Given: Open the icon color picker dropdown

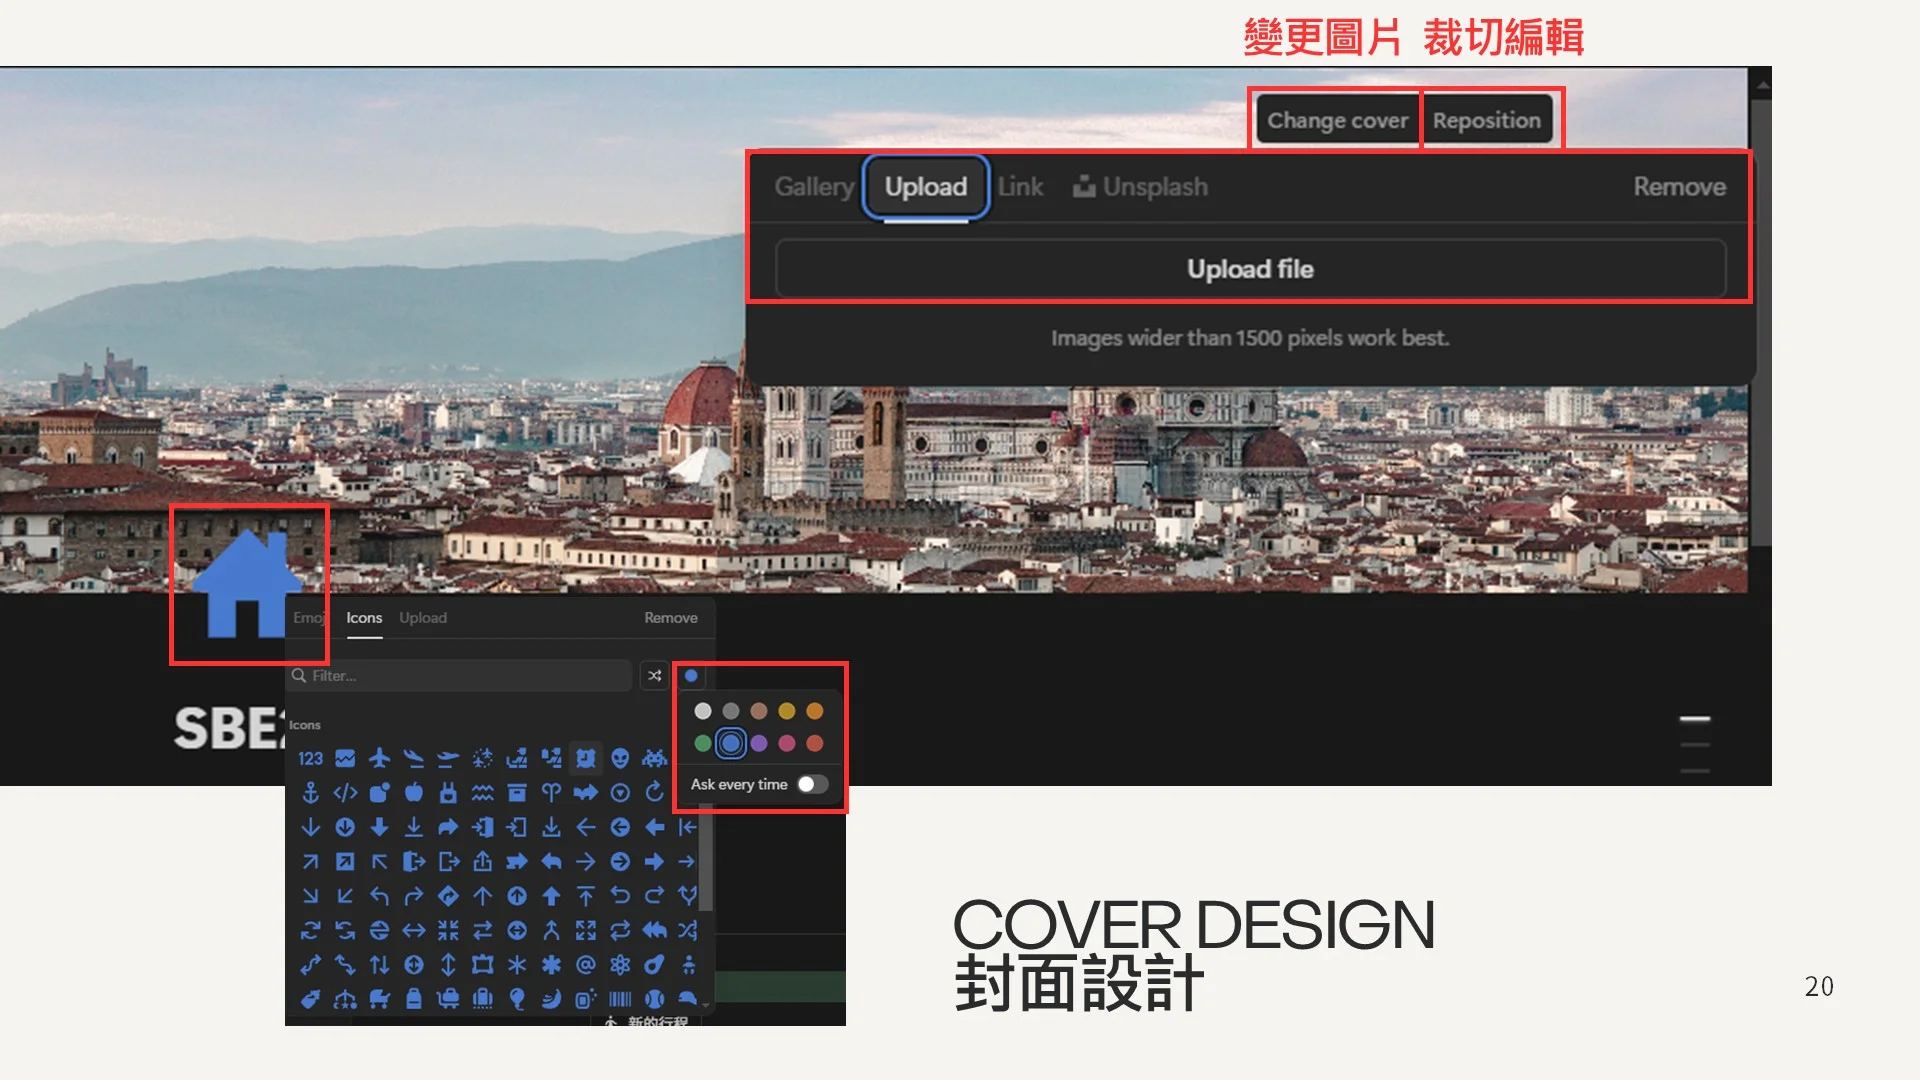Looking at the screenshot, I should tap(691, 676).
